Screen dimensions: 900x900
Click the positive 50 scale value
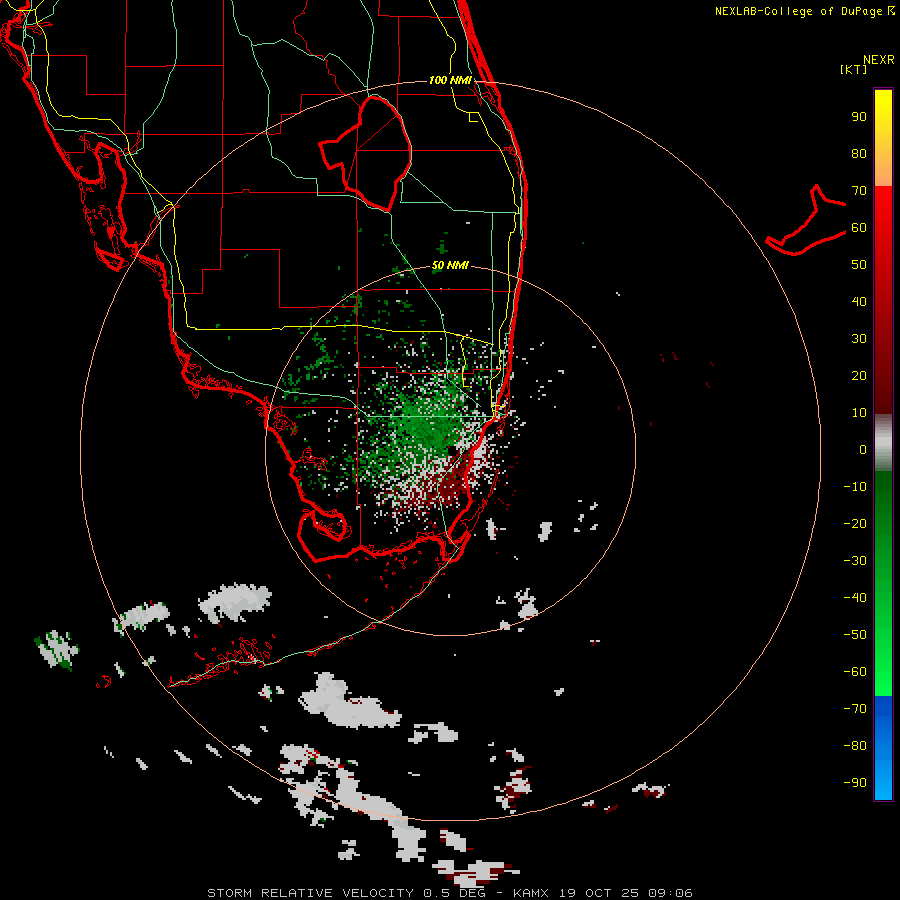coord(859,265)
